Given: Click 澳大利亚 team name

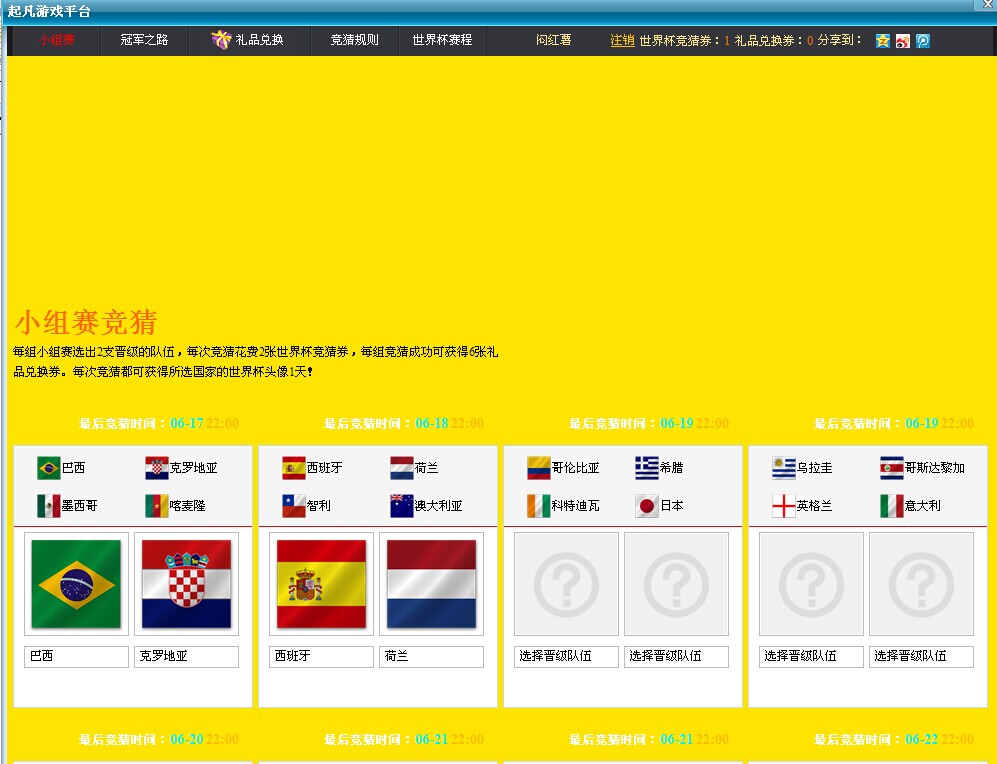Looking at the screenshot, I should (x=439, y=506).
